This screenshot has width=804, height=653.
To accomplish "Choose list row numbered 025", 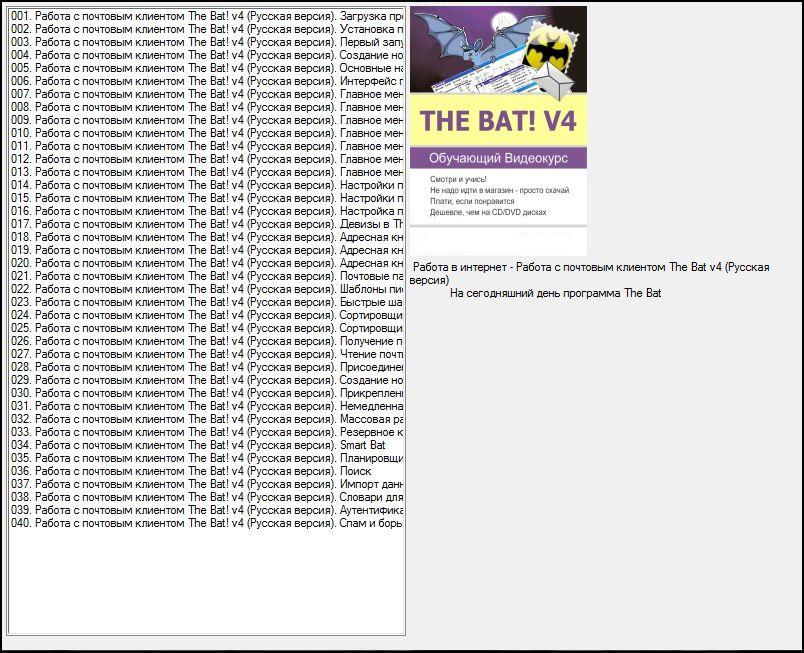I will point(207,328).
